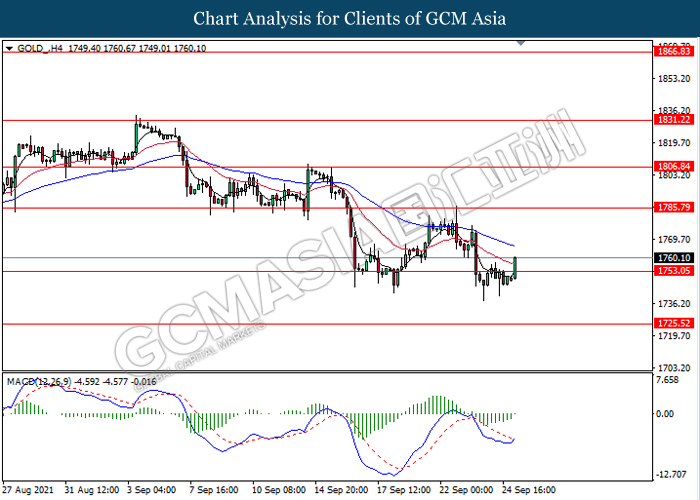
Task: Click the chart title 'Chart Analysis for Clients of GCM Asia'
Action: tap(350, 19)
